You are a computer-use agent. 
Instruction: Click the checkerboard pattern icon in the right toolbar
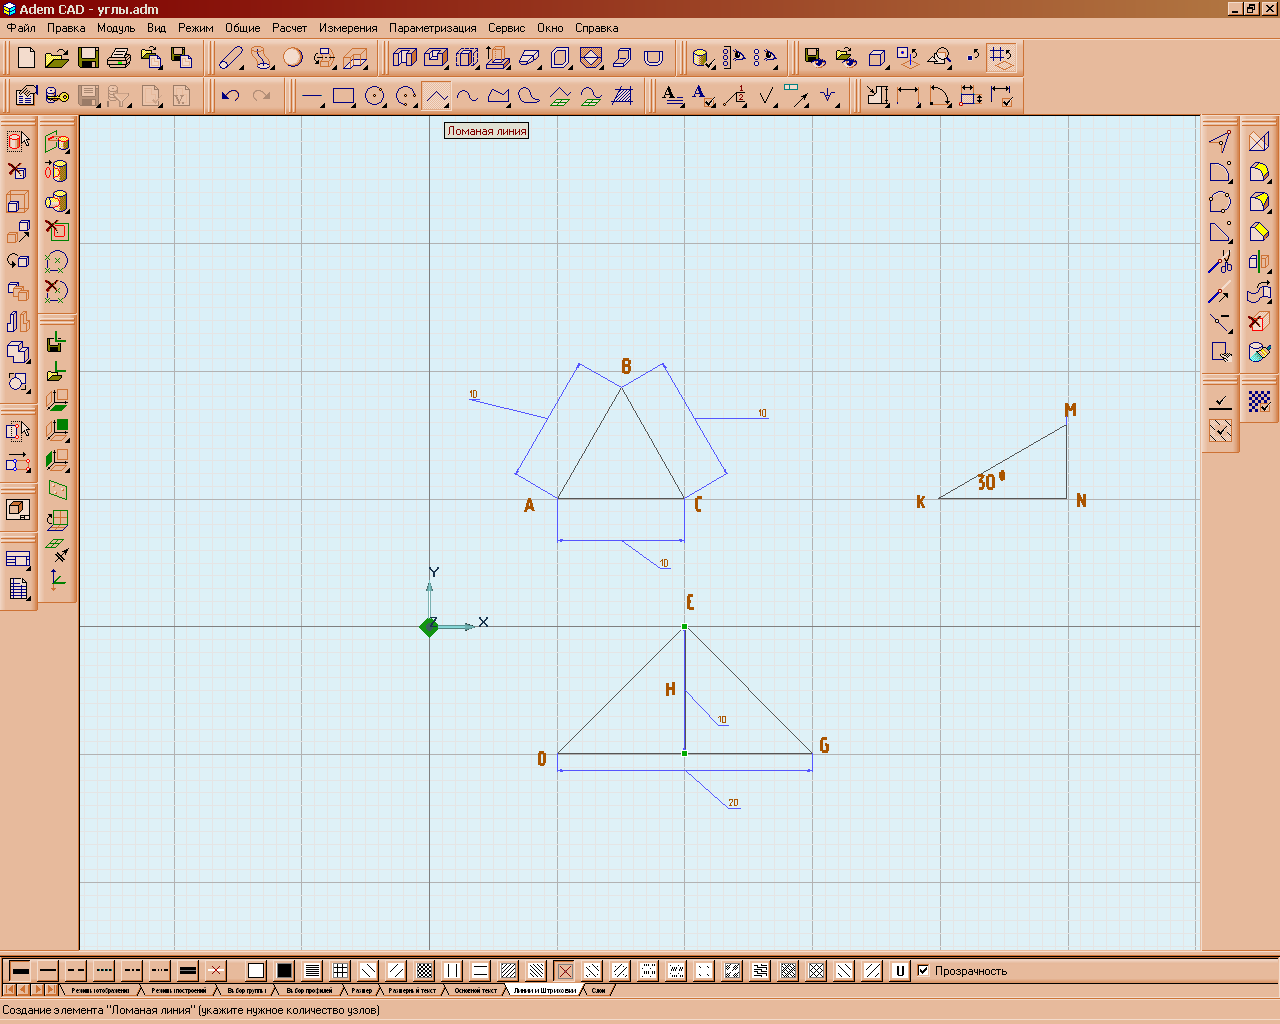tap(1259, 402)
